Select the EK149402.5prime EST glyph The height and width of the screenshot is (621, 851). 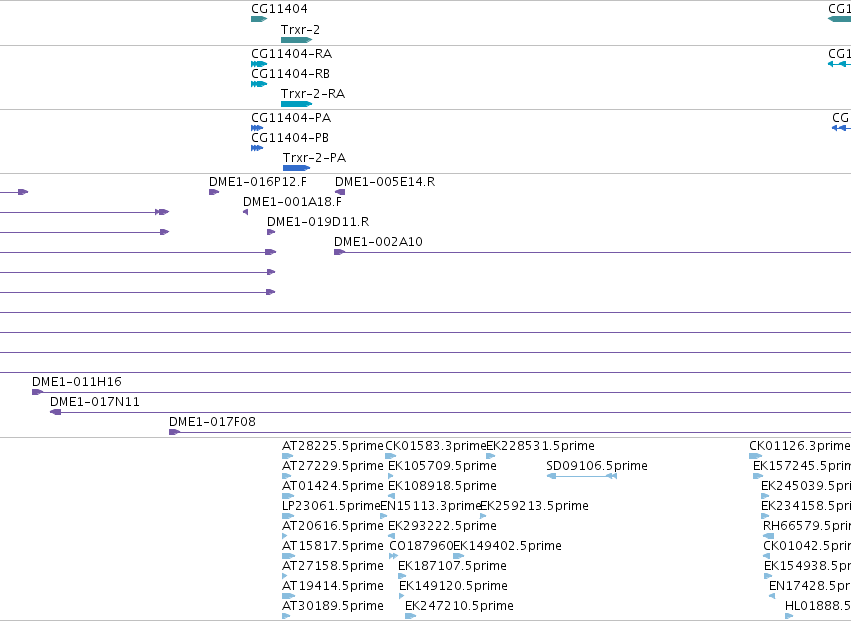(459, 556)
